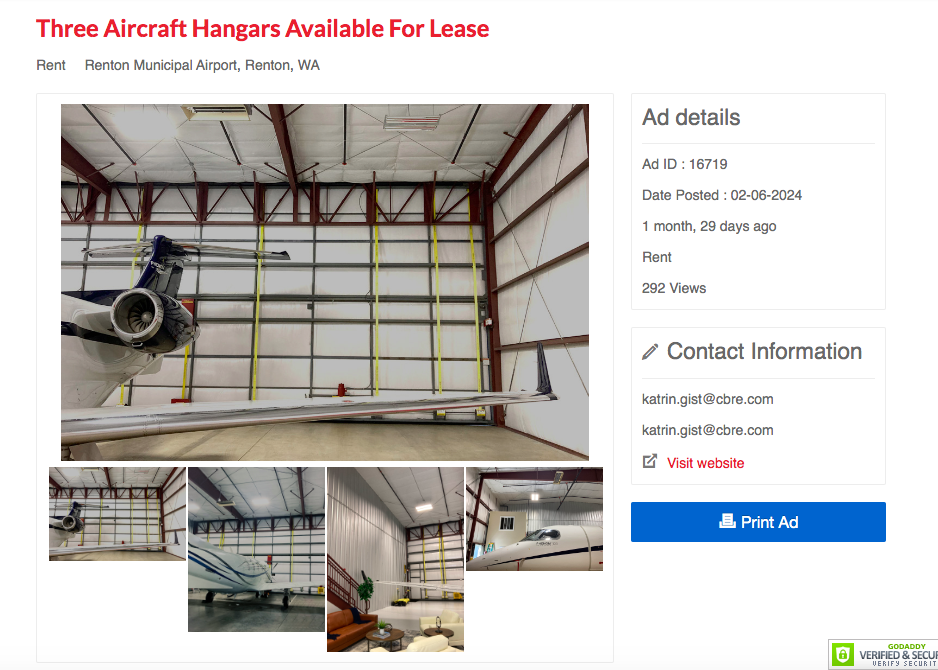Viewport: 938px width, 670px height.
Task: Select the lounge with orange sofa thumbnail
Action: (x=395, y=559)
